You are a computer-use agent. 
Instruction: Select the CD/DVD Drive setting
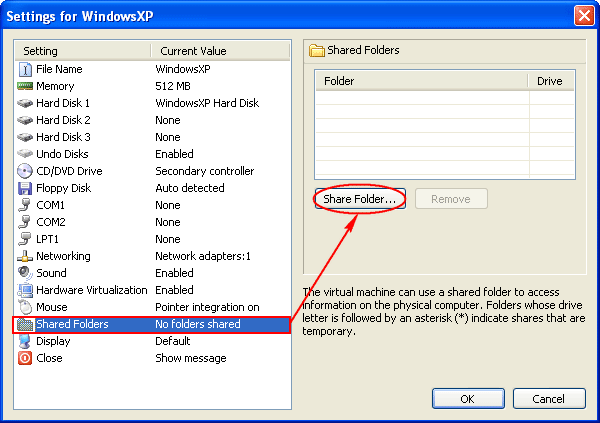(x=152, y=171)
